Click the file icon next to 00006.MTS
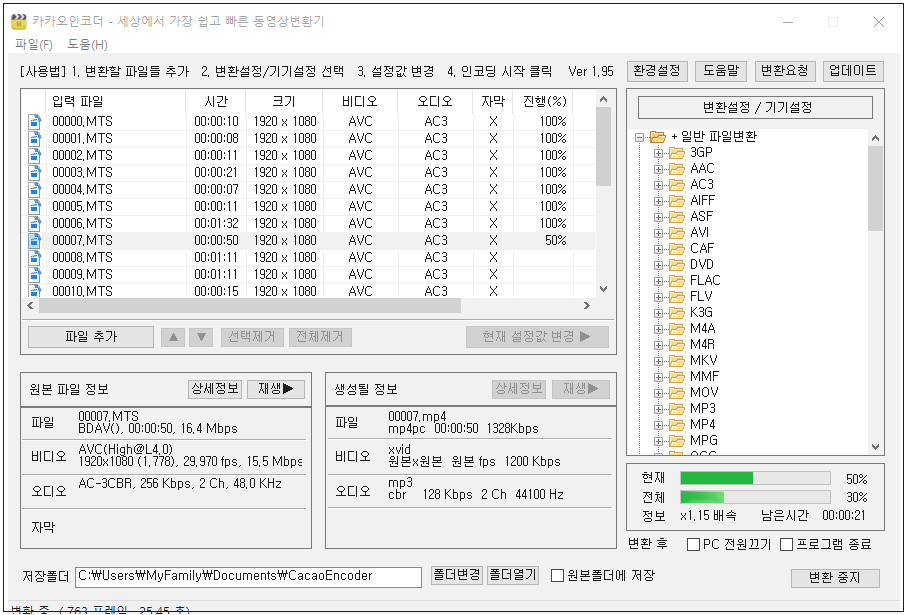The height and width of the screenshot is (615, 907). (35, 223)
